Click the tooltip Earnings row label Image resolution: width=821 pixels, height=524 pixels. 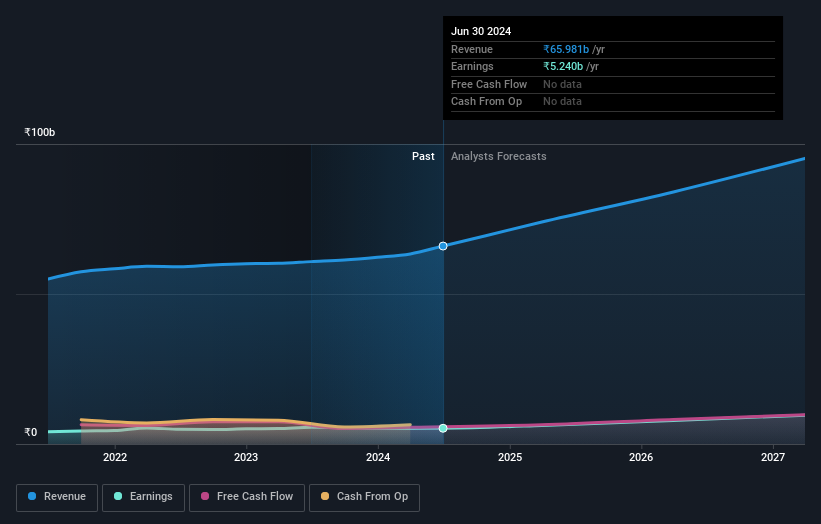472,66
